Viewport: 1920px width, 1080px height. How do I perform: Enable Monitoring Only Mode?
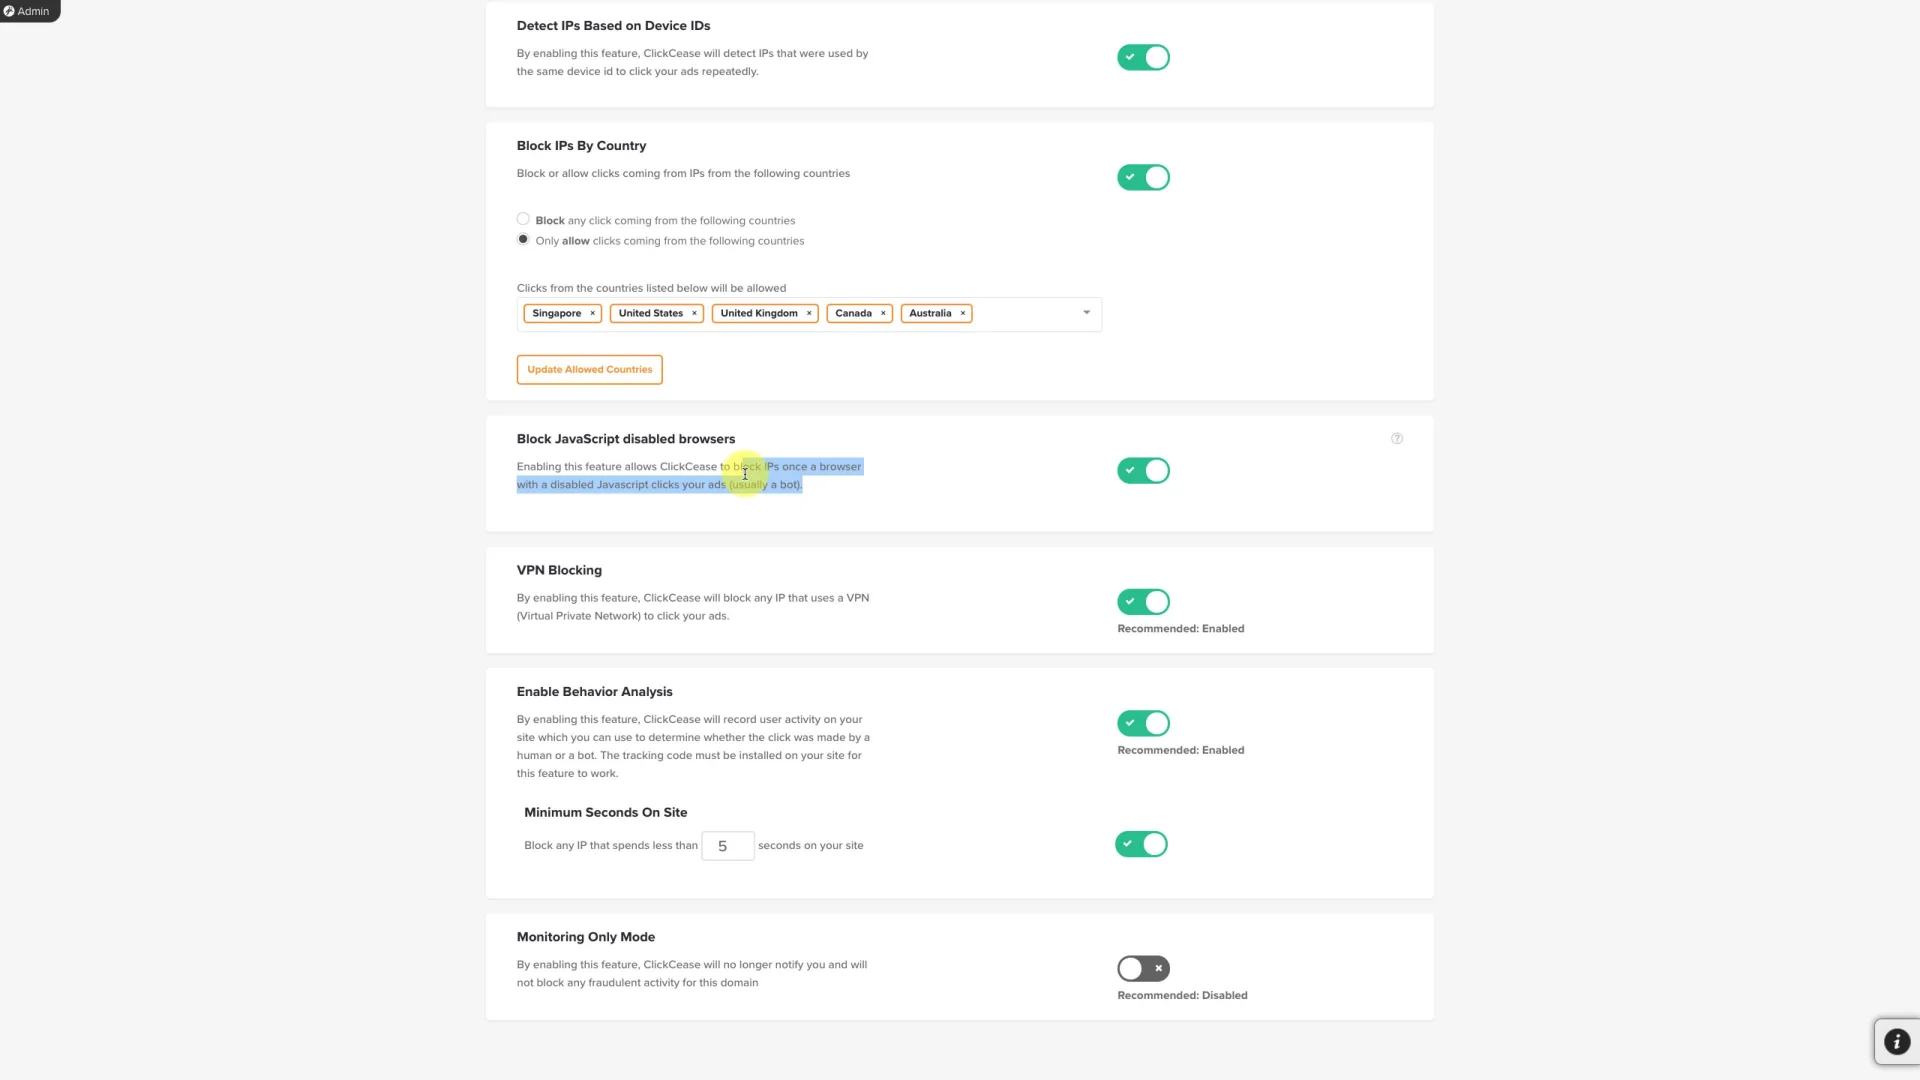pos(1143,968)
